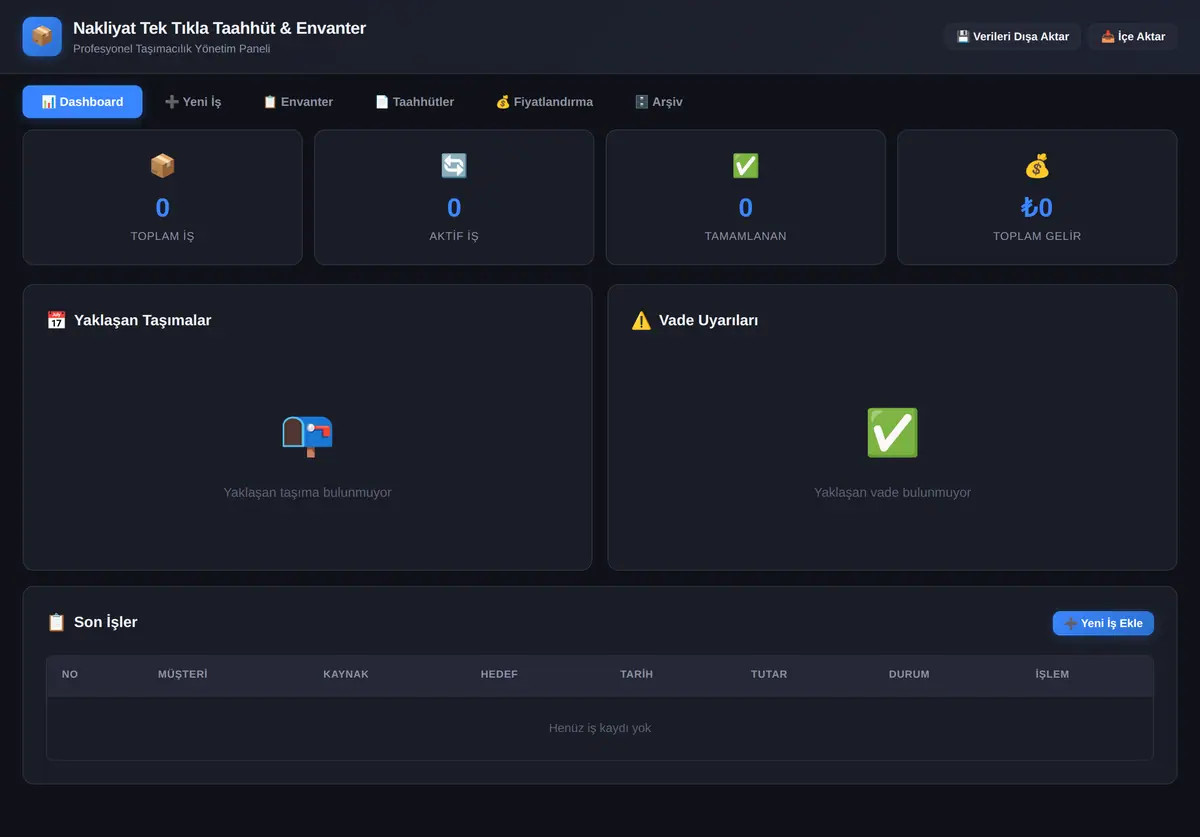Click the MÜŞTERİ column header
The height and width of the screenshot is (837, 1200).
click(183, 674)
